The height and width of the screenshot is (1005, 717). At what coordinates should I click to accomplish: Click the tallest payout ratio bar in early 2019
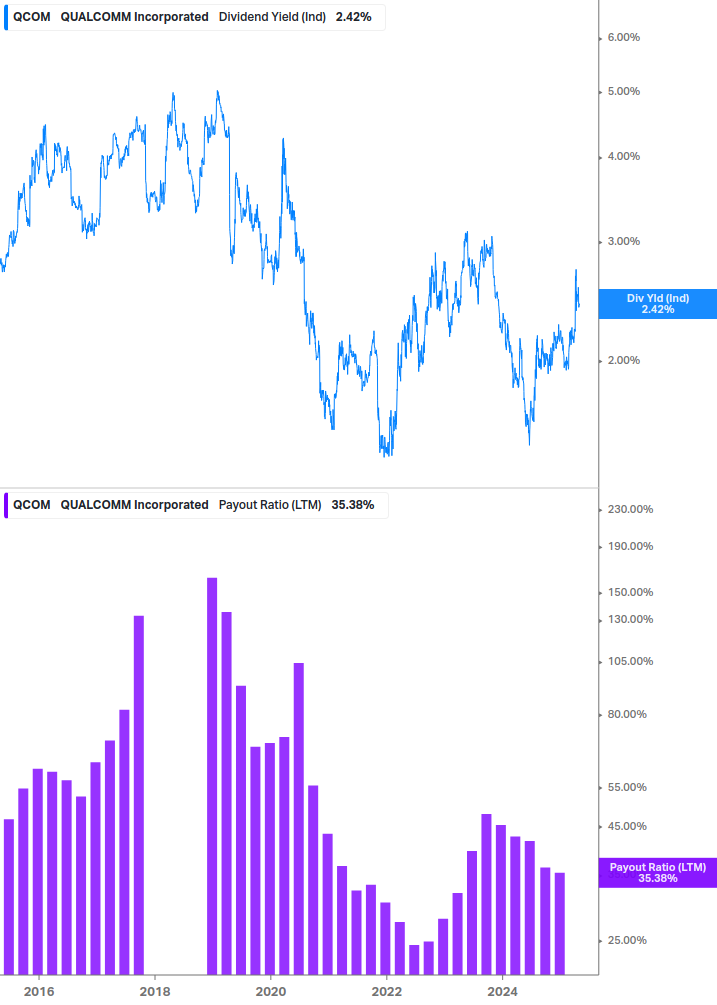212,776
